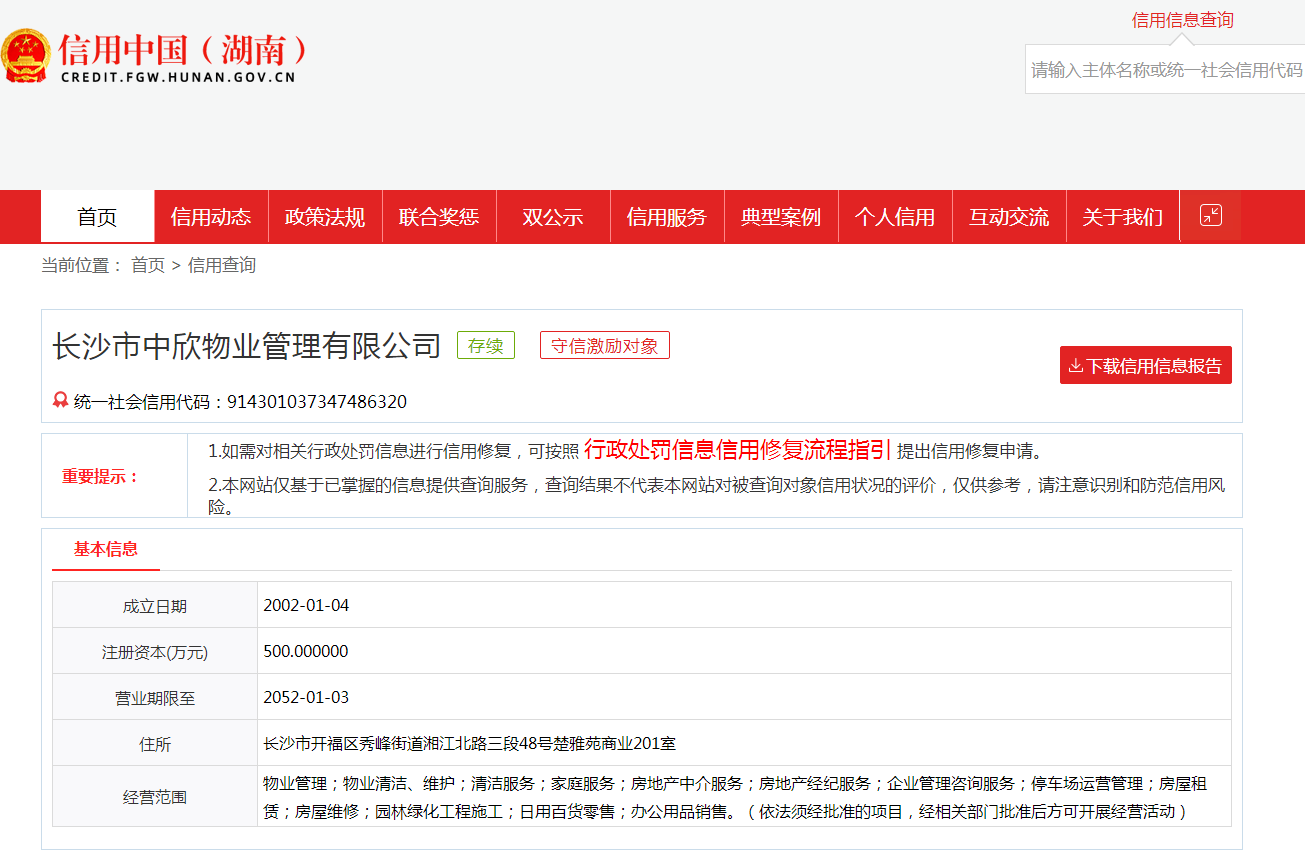Screen dimensions: 1305x855
Task: Switch to the 基本信息 tab
Action: (x=106, y=549)
